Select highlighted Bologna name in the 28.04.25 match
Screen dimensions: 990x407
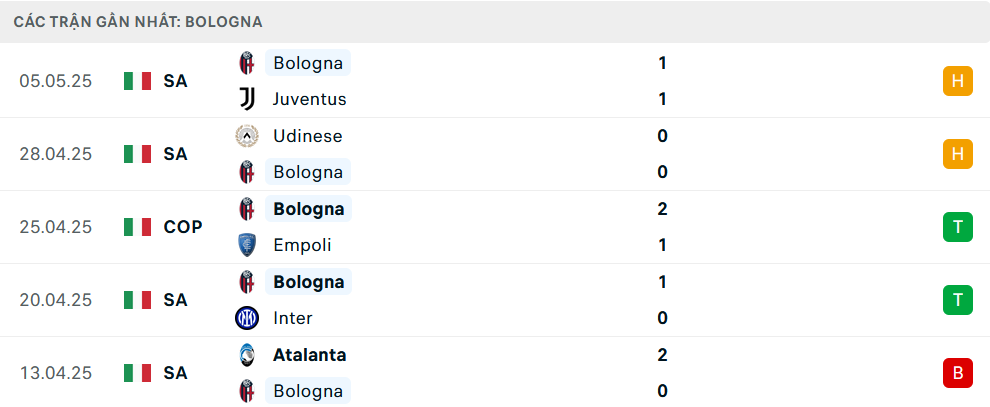[308, 172]
